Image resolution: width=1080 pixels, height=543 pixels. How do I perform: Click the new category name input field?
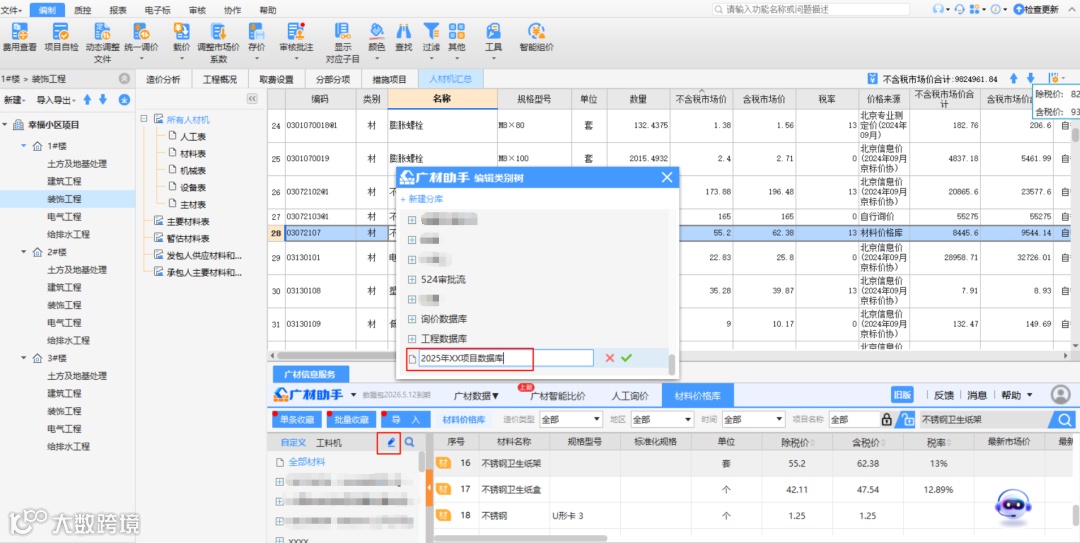pyautogui.click(x=506, y=358)
